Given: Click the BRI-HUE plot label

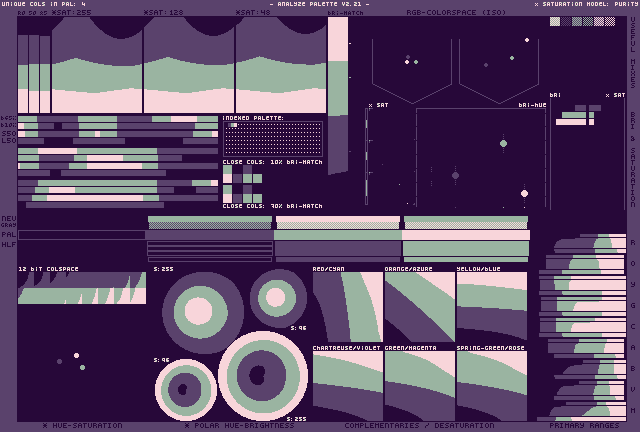Looking at the screenshot, I should [x=532, y=105].
